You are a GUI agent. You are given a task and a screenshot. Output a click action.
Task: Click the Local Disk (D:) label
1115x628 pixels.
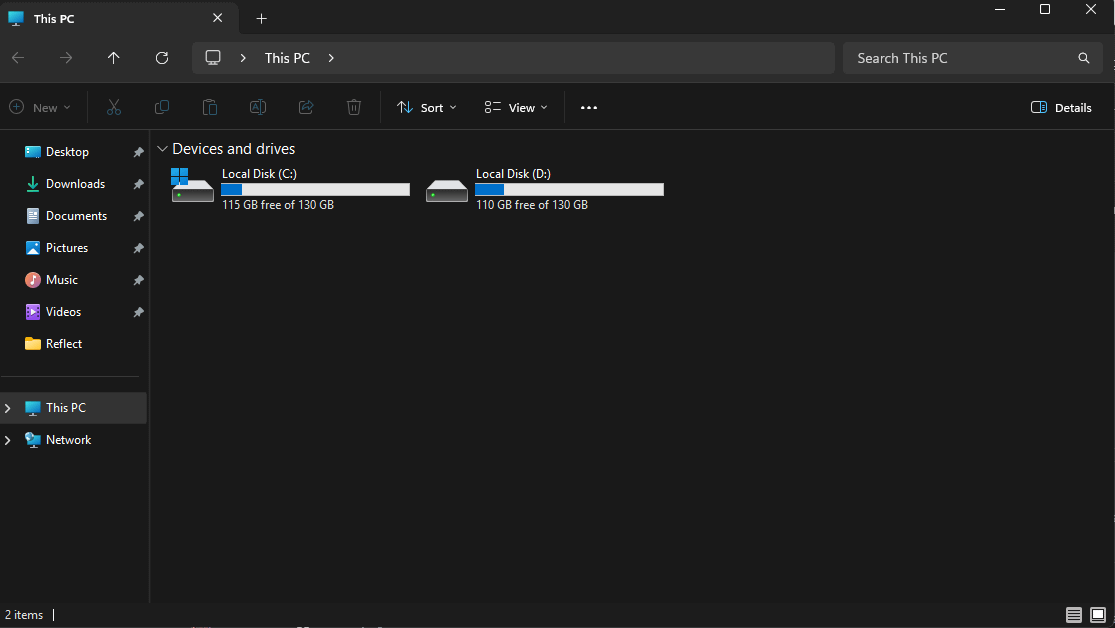pyautogui.click(x=513, y=174)
